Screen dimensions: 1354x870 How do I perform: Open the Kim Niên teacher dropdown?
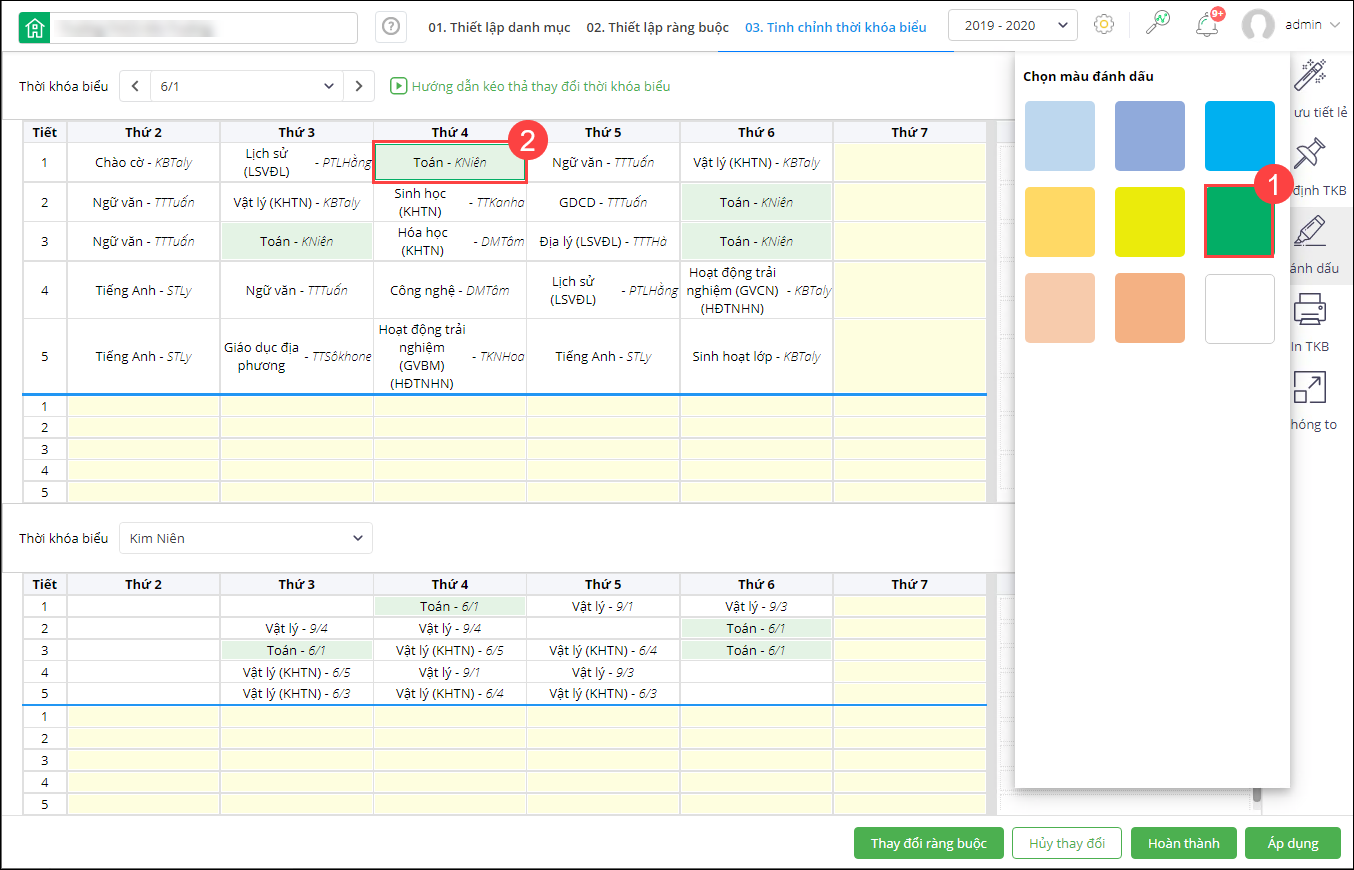point(246,538)
